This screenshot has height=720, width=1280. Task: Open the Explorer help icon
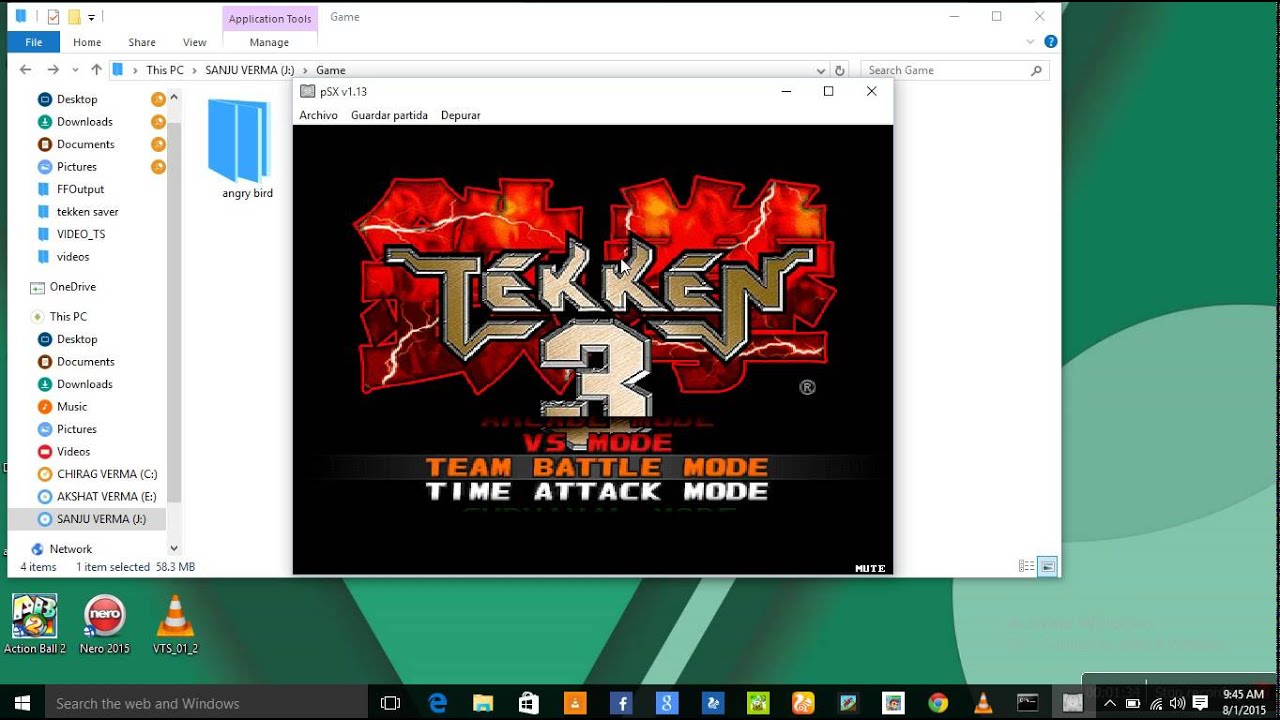tap(1050, 42)
